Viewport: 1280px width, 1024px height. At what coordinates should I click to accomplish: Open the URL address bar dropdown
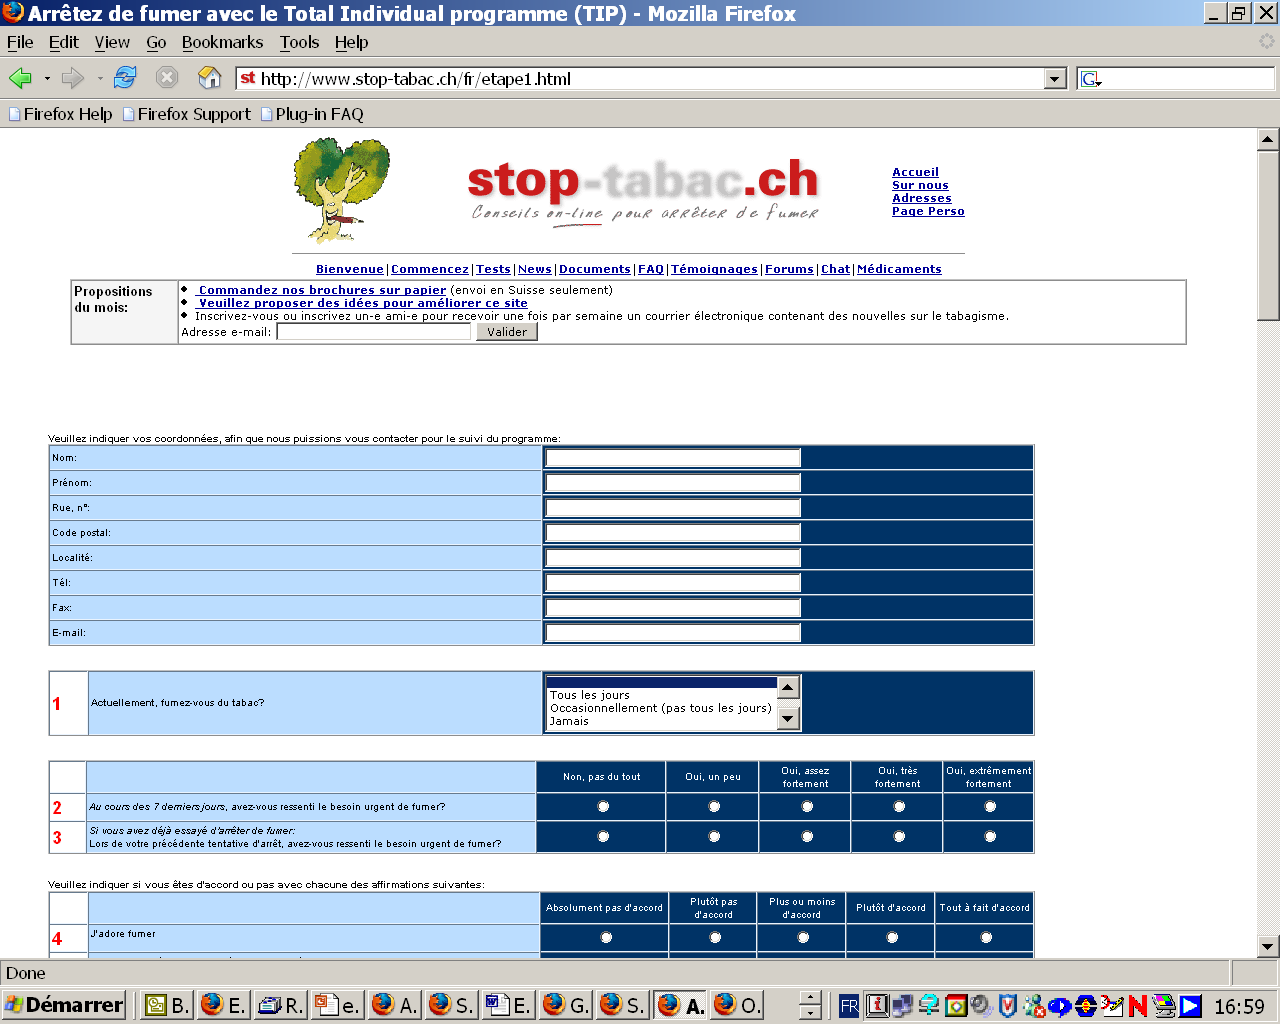coord(1055,79)
